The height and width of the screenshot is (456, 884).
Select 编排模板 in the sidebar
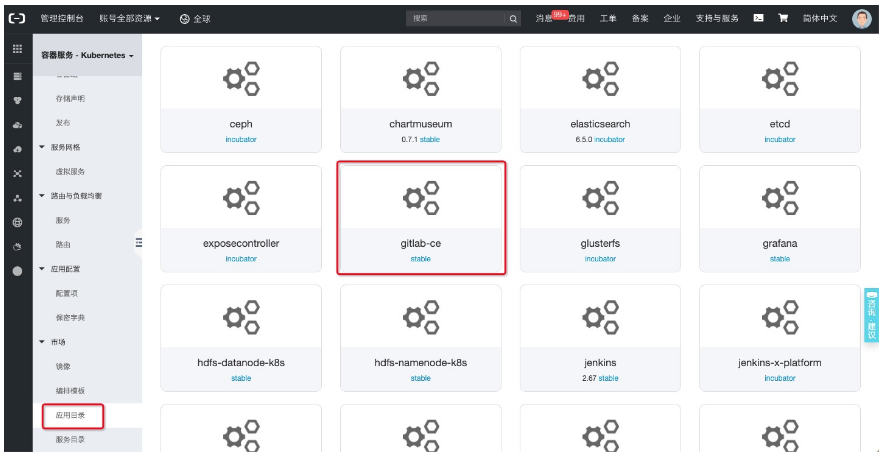tap(70, 391)
